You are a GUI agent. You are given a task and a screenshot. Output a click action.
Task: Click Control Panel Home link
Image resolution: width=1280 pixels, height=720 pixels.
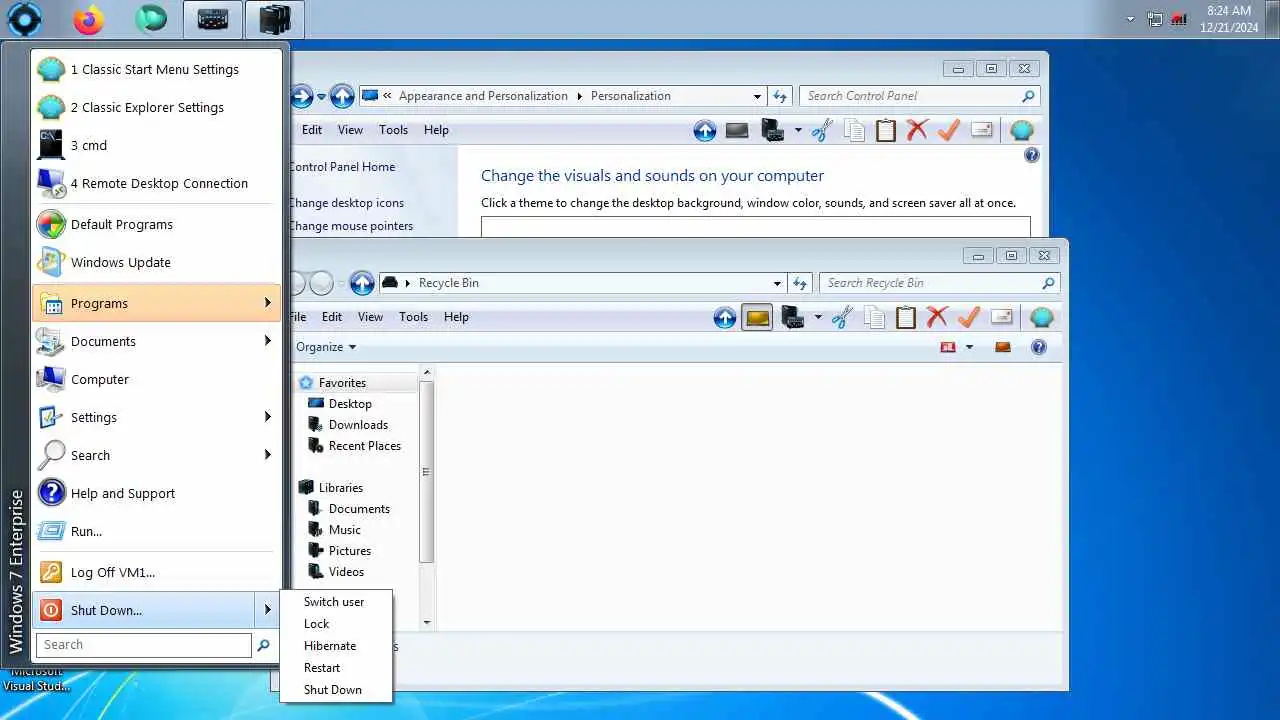coord(341,167)
